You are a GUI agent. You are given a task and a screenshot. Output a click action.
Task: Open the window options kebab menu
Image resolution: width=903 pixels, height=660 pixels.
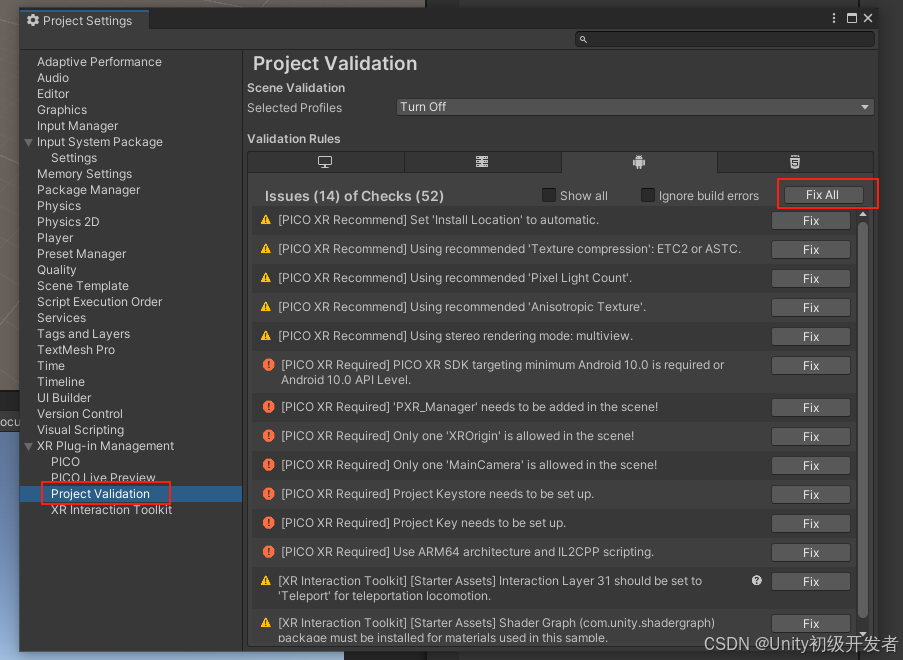(834, 18)
